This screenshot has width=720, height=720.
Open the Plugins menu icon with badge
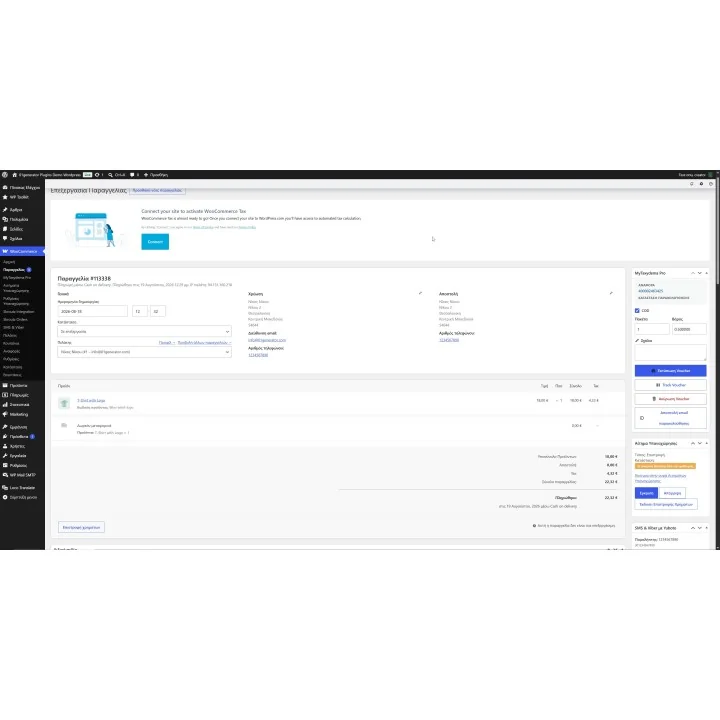click(5, 436)
